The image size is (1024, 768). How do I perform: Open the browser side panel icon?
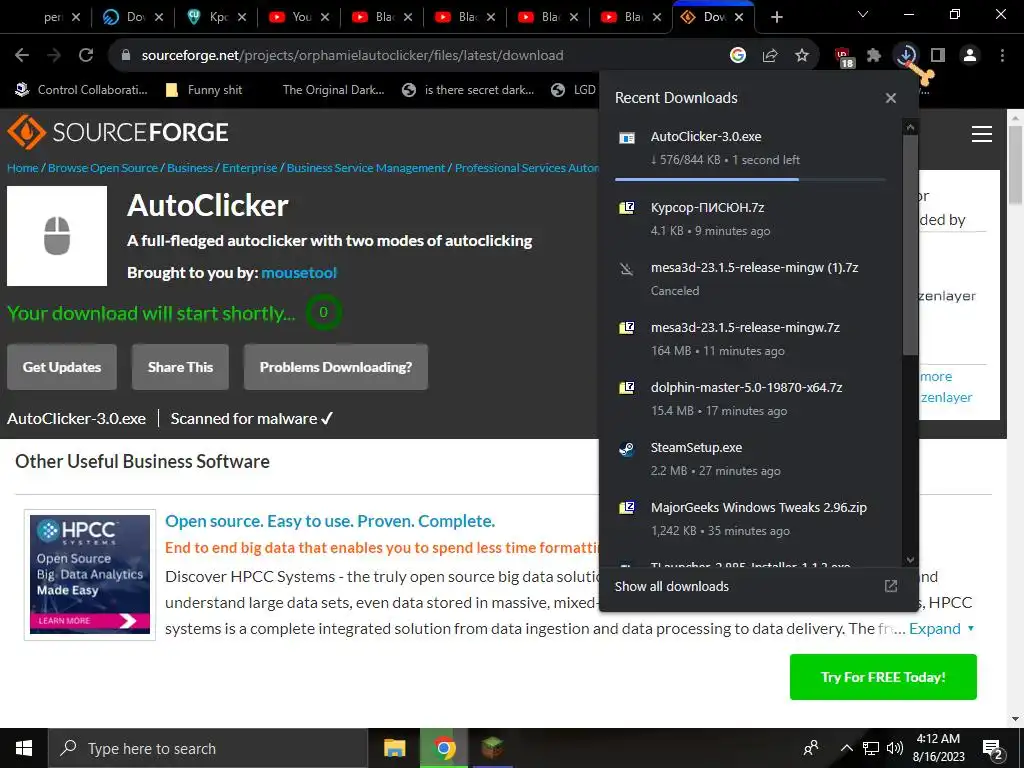click(x=938, y=56)
